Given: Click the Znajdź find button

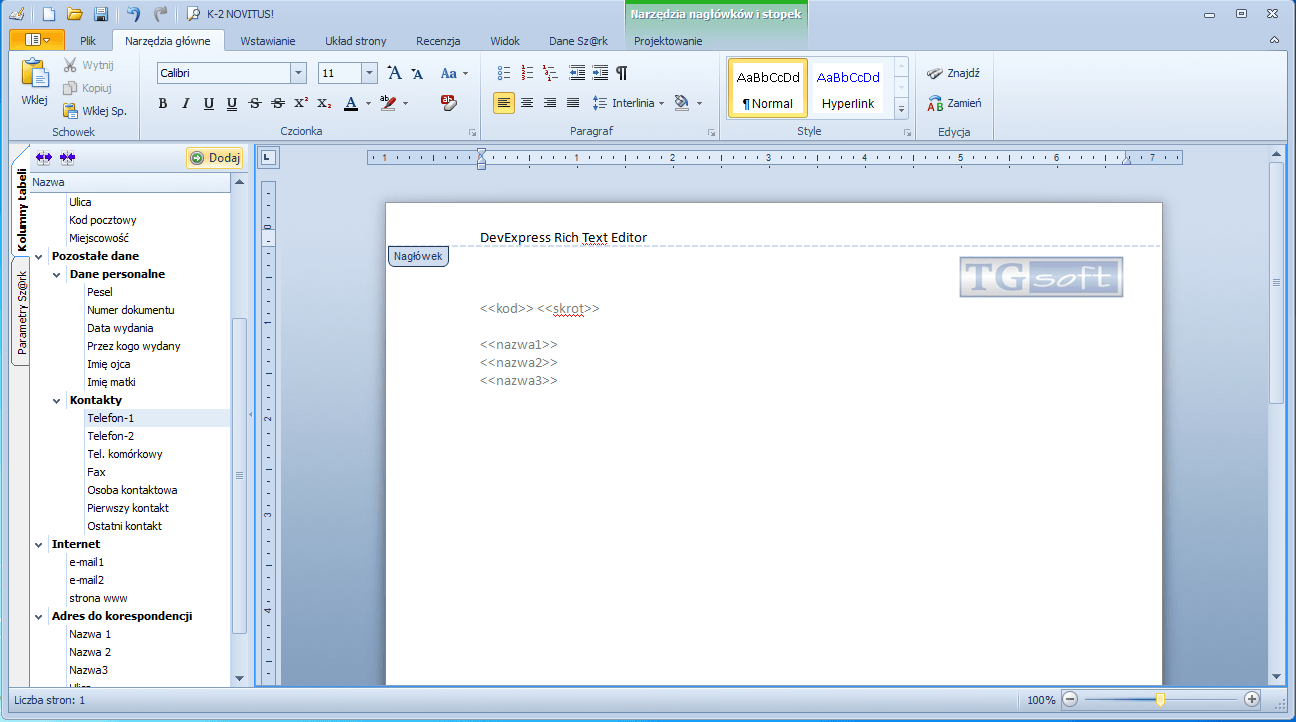Looking at the screenshot, I should pyautogui.click(x=954, y=73).
